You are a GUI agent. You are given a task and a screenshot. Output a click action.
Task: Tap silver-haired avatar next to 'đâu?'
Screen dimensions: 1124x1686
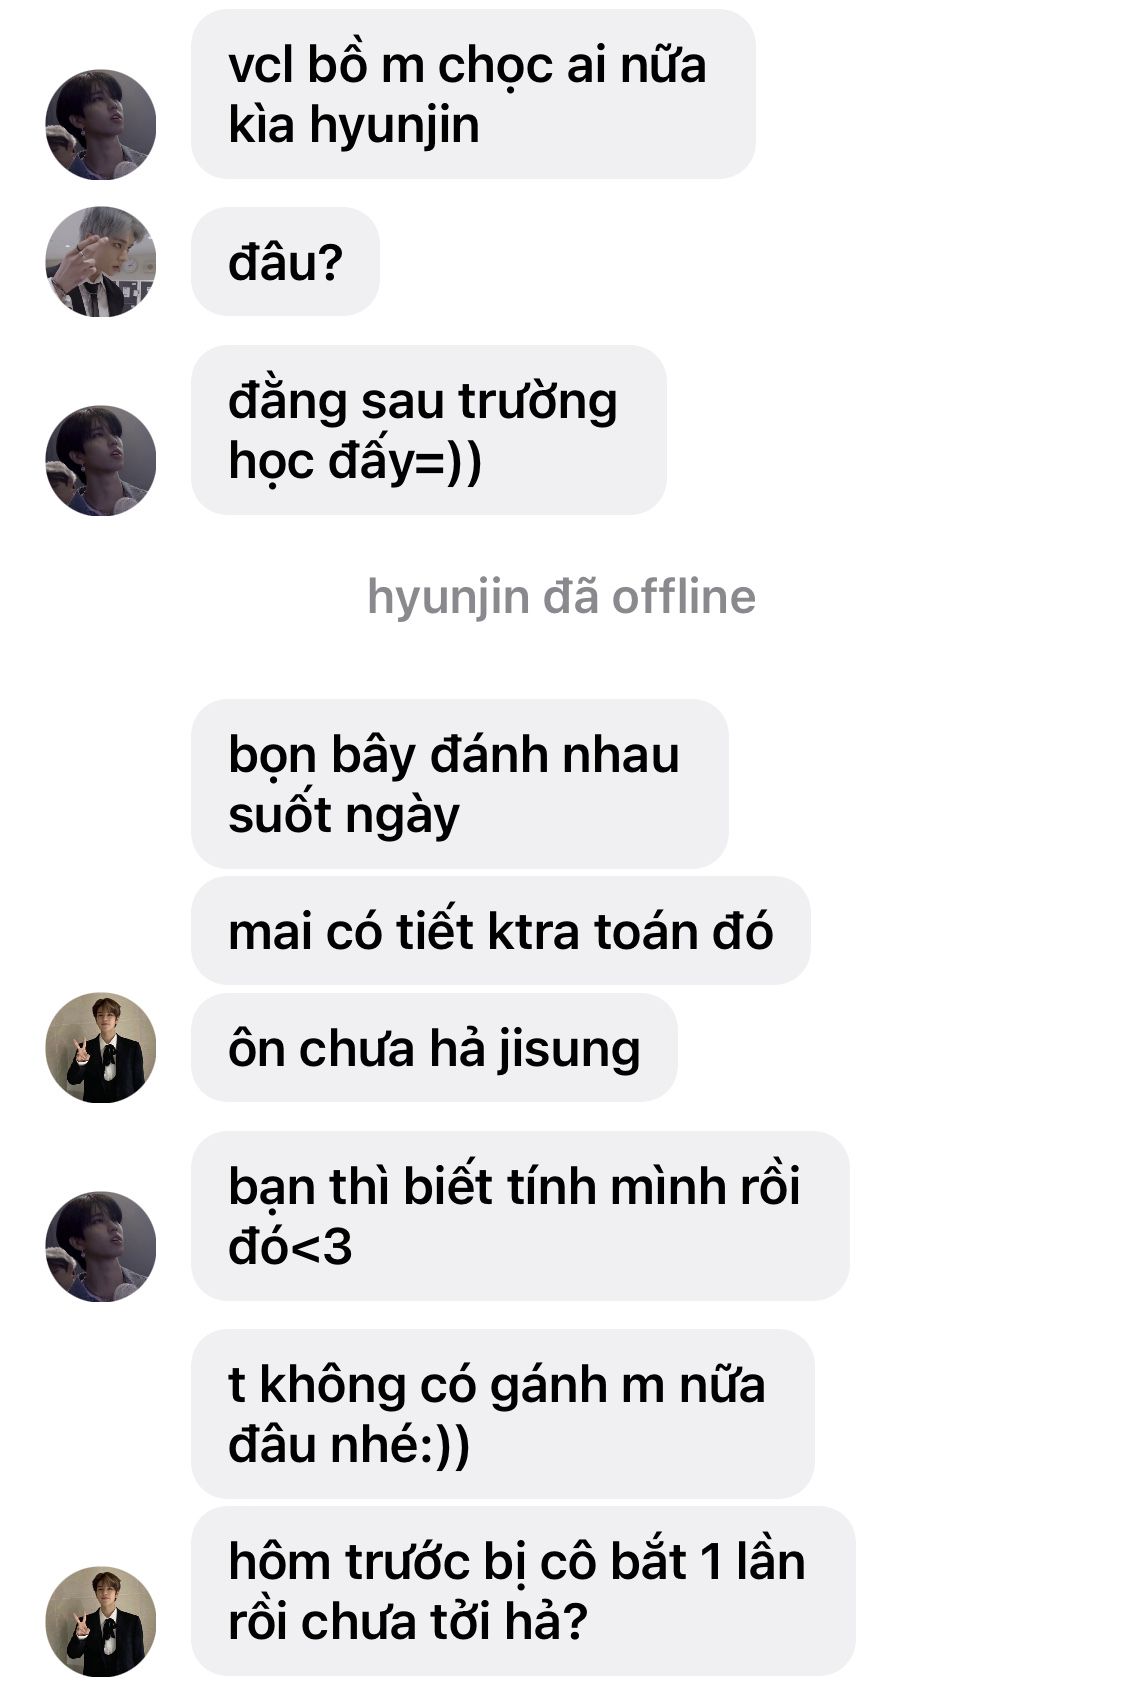tap(101, 262)
